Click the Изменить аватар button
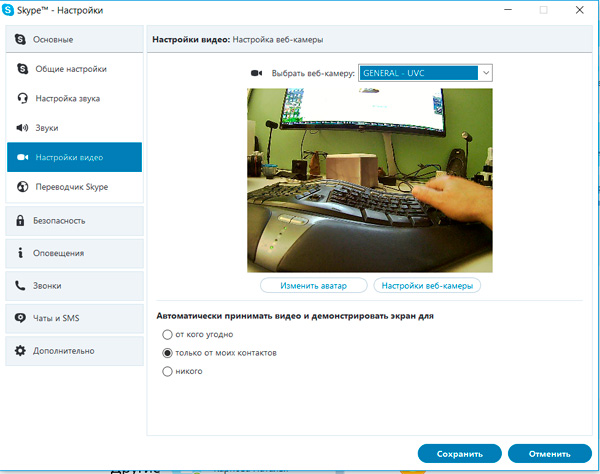Viewport: 600px width, 474px height. [313, 286]
